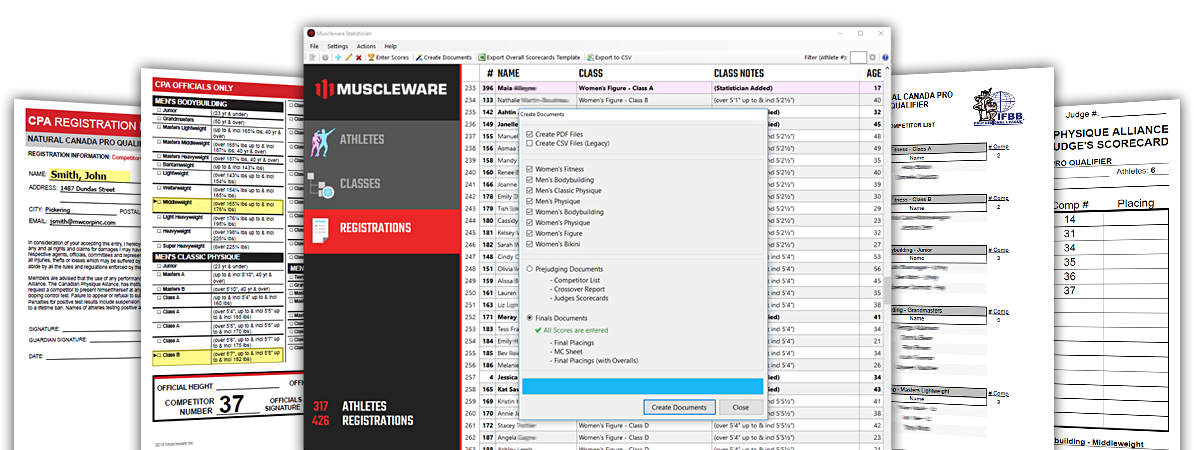The height and width of the screenshot is (450, 1194).
Task: Click the Create Documents toolbar icon
Action: (419, 58)
